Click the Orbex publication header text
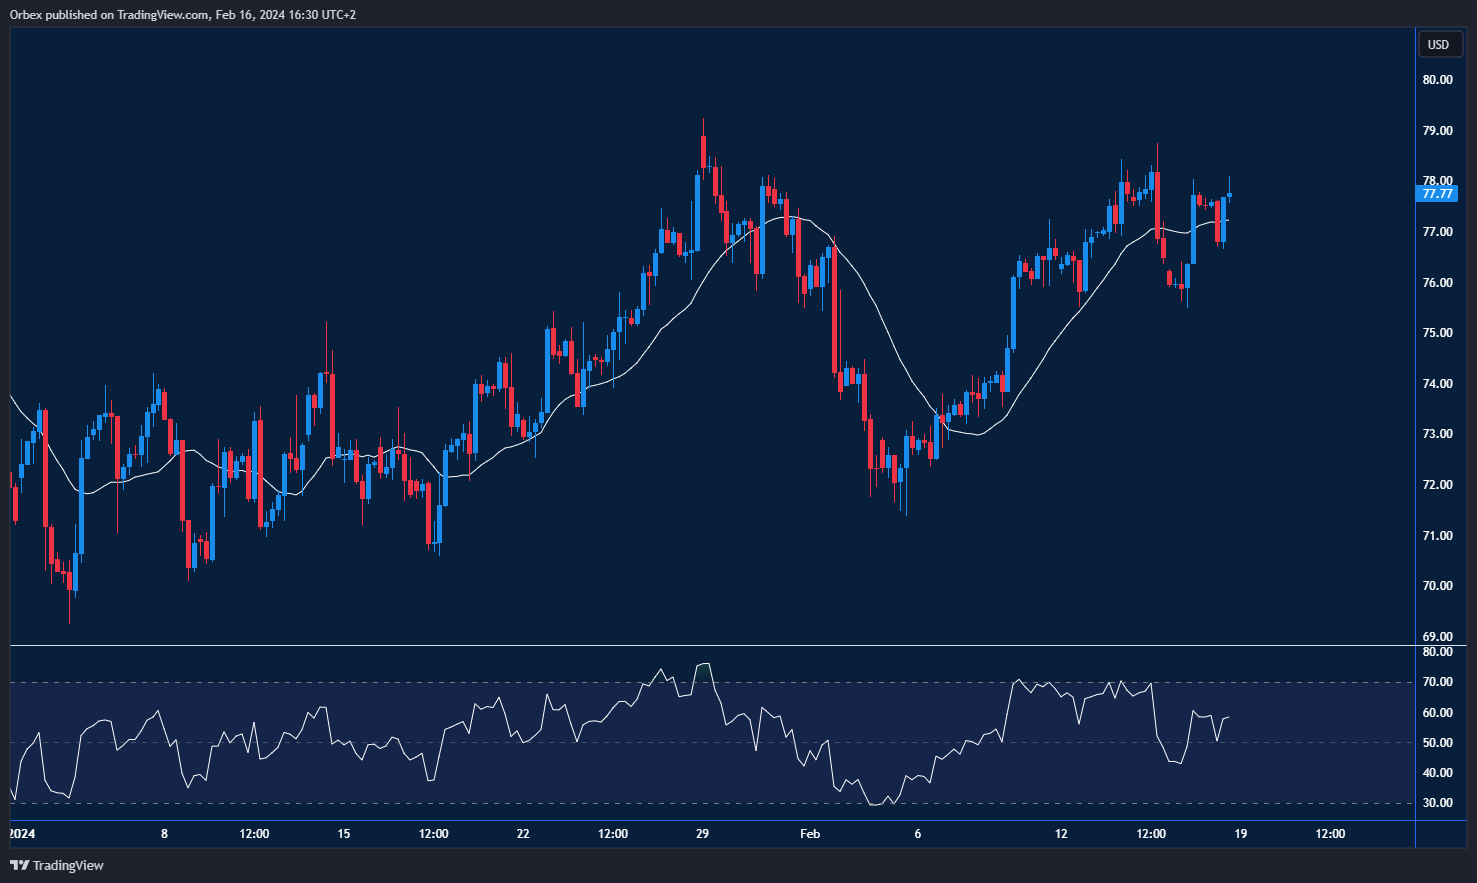 [x=180, y=14]
